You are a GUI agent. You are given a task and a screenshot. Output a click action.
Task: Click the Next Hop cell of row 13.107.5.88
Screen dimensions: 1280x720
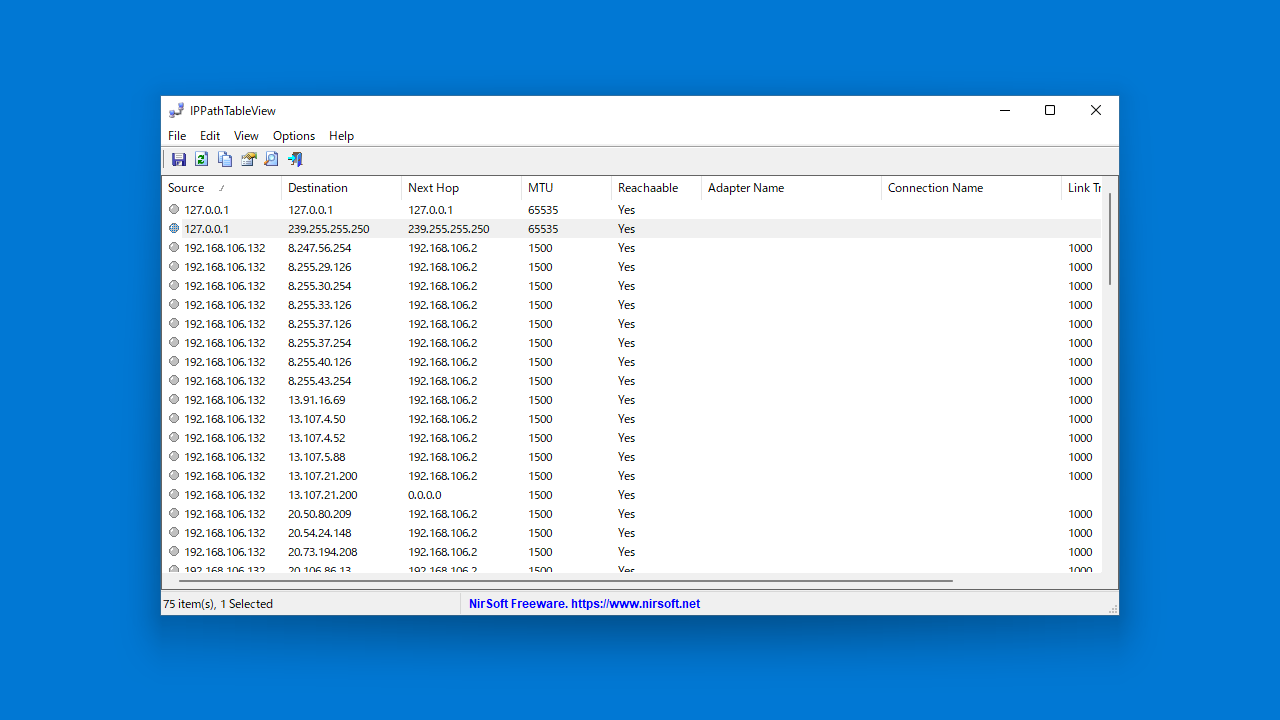(443, 457)
